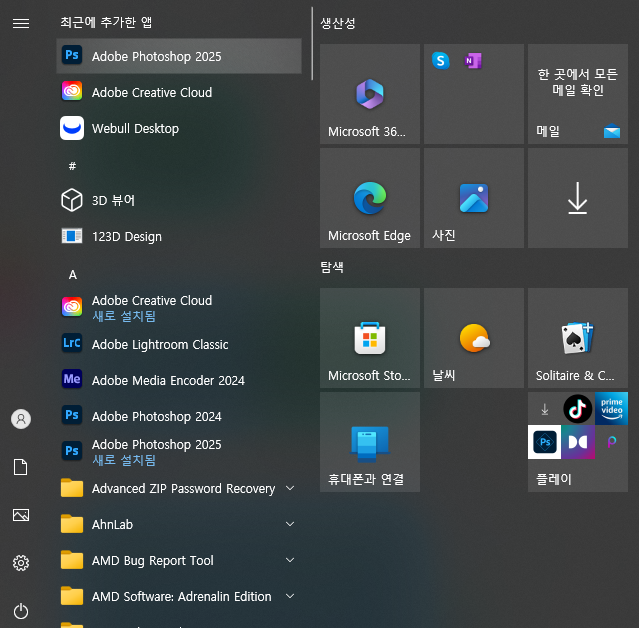Launch 123D Design
Viewport: 639px width, 628px height.
coord(179,236)
